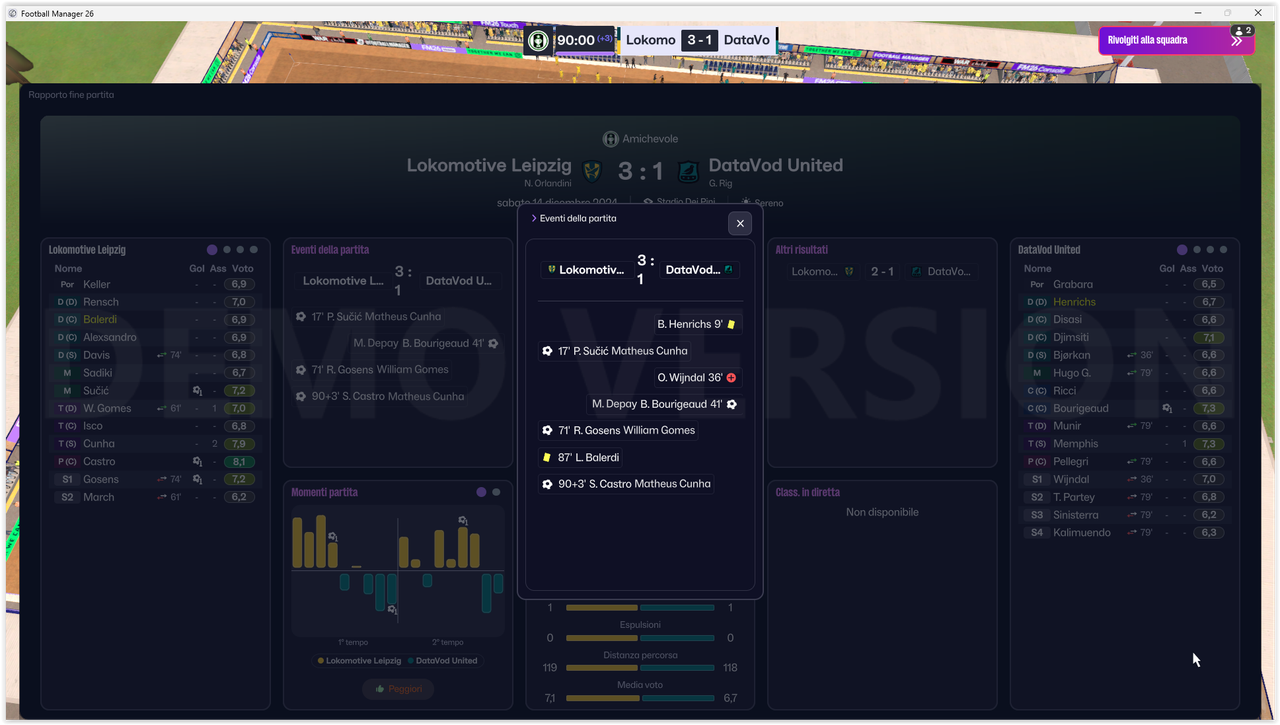Click Football Manager 26 icon in title bar
This screenshot has height=725, width=1280.
12,13
